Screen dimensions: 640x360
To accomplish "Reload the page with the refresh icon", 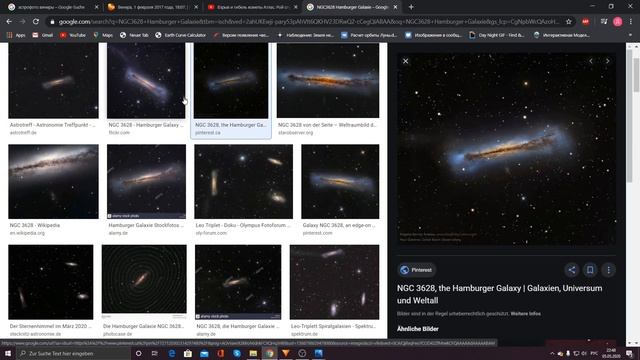I will [36, 22].
